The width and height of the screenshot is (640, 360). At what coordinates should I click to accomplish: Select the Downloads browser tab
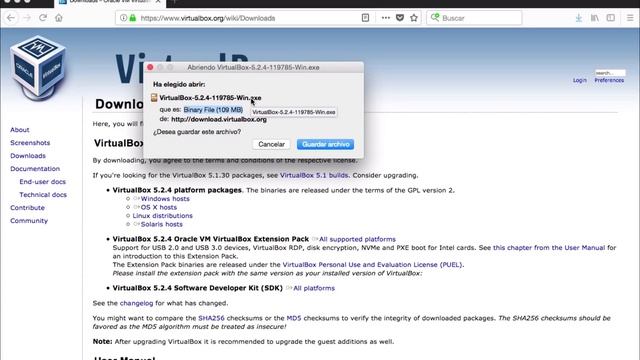[x=109, y=2]
